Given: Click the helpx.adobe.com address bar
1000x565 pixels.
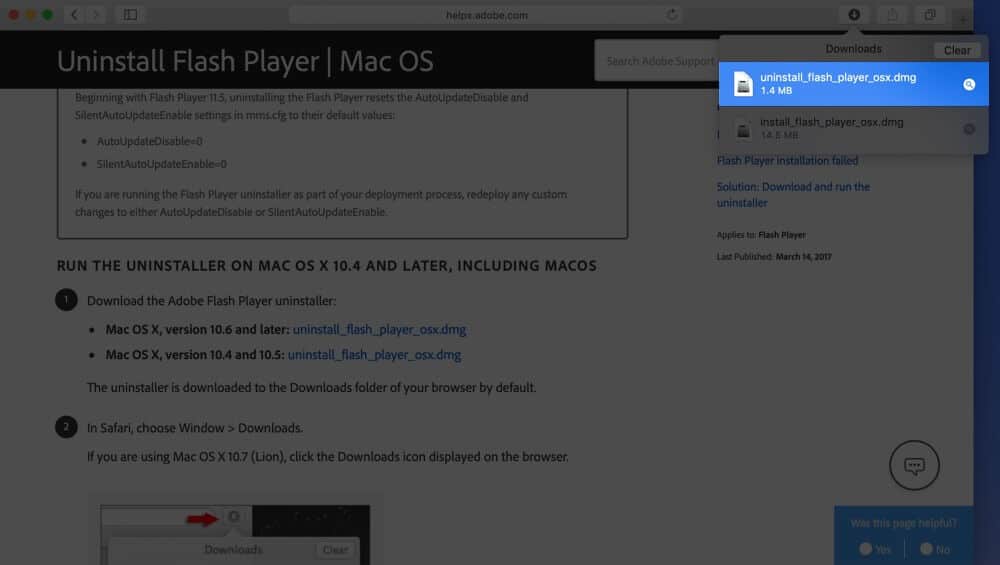Looking at the screenshot, I should coord(486,15).
